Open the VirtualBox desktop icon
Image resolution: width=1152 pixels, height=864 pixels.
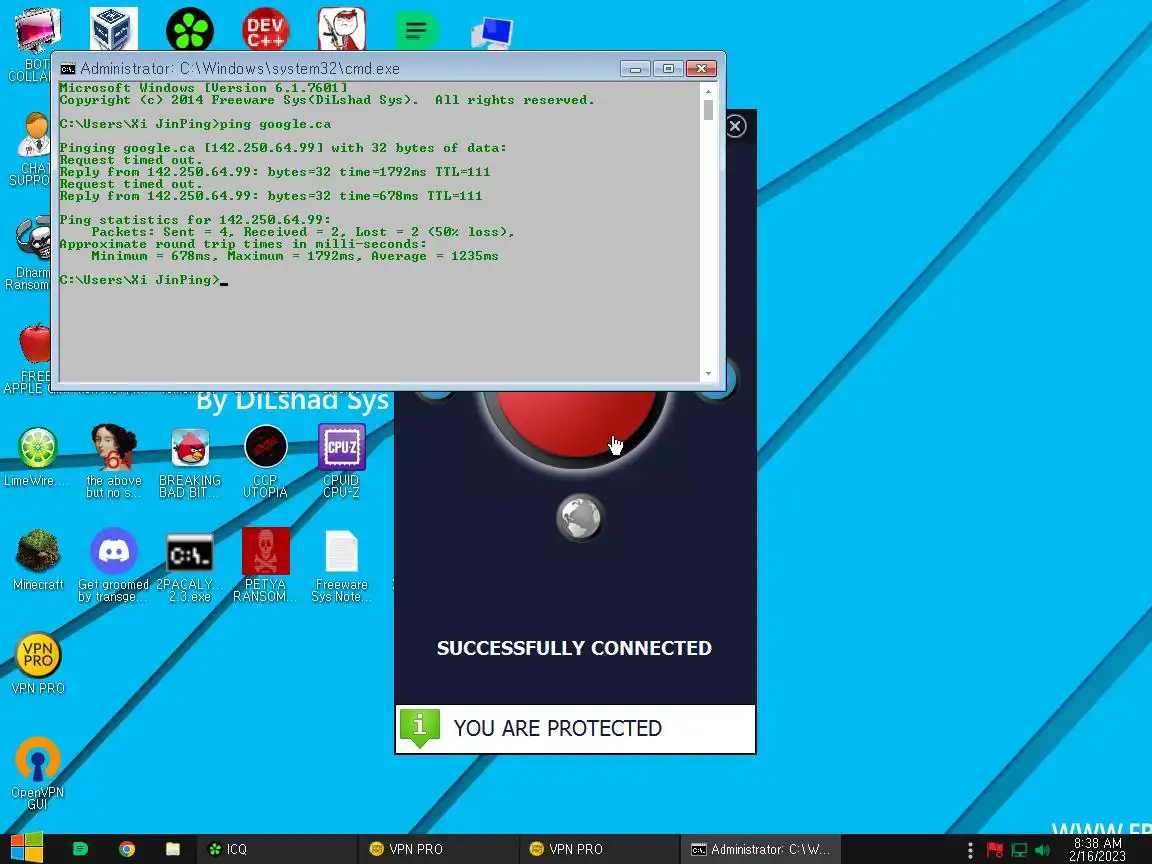[114, 29]
